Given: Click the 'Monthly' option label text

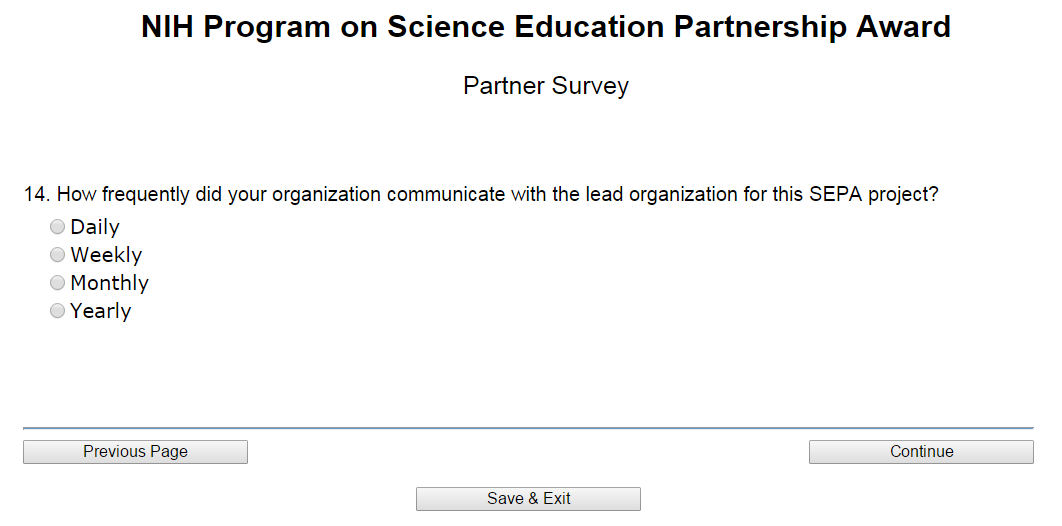Looking at the screenshot, I should pos(109,283).
